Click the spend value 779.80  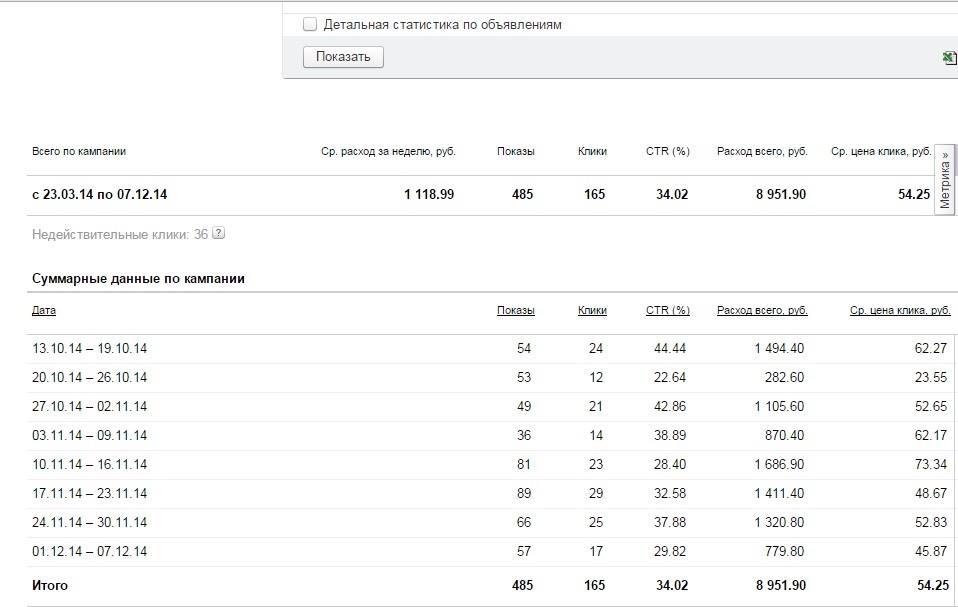tap(784, 551)
